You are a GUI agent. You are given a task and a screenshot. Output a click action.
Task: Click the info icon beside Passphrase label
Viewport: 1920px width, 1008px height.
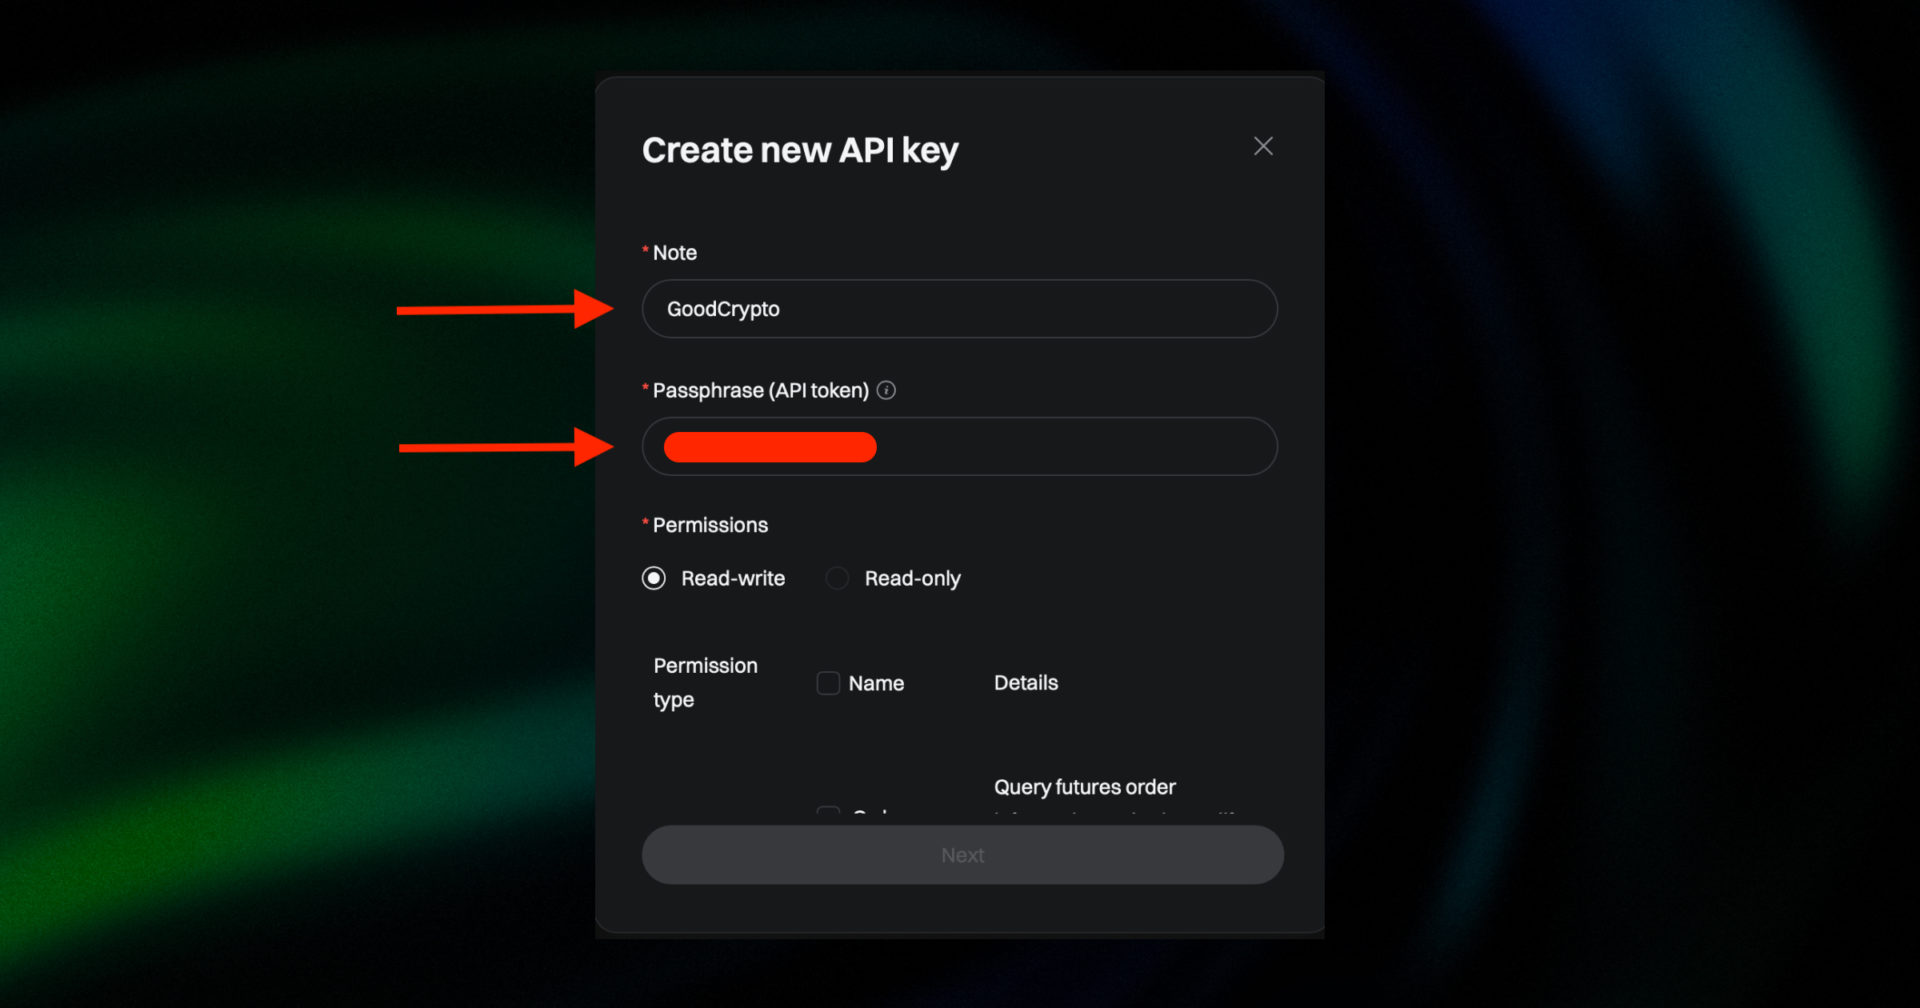[885, 390]
